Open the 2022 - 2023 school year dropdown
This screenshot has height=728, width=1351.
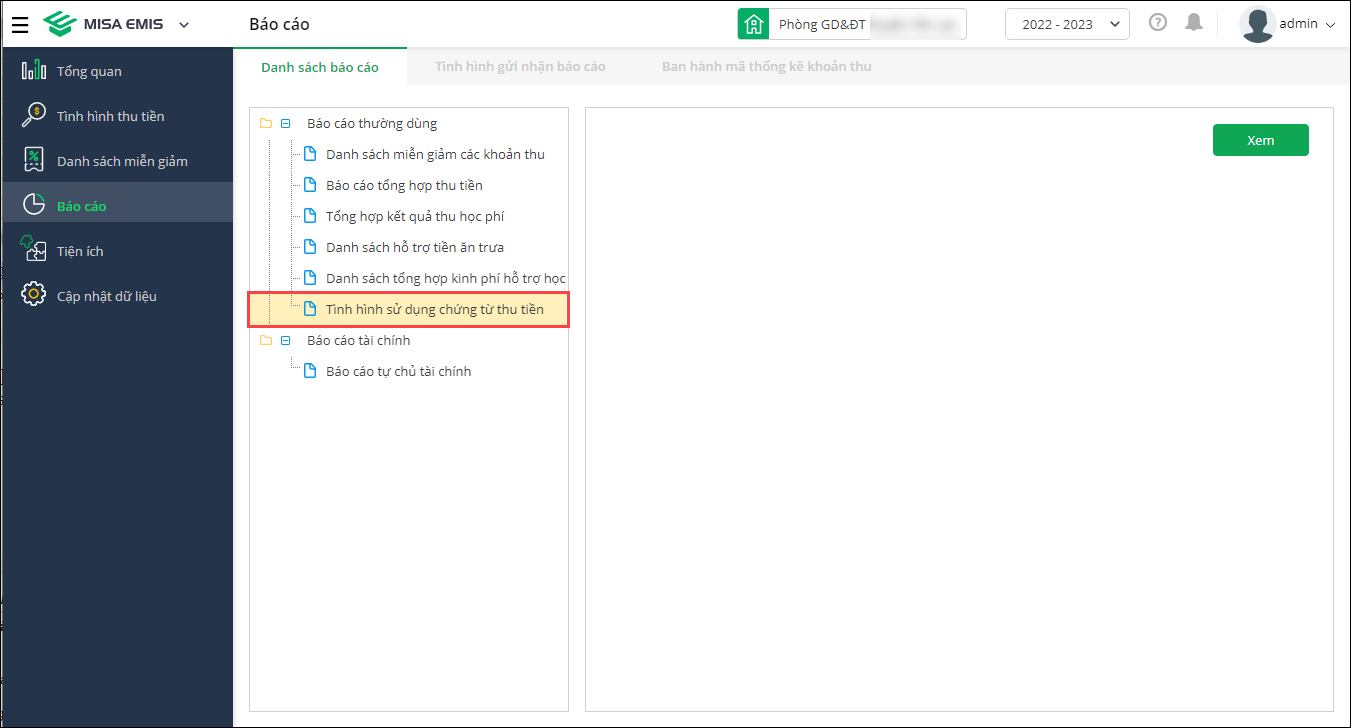(x=1067, y=24)
